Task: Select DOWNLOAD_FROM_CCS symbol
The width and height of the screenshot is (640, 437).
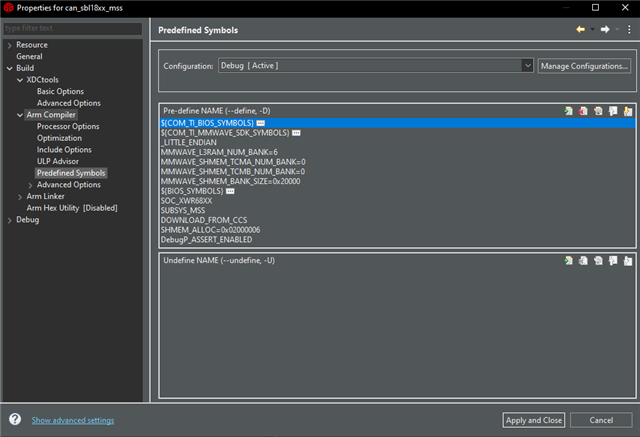Action: [x=204, y=220]
